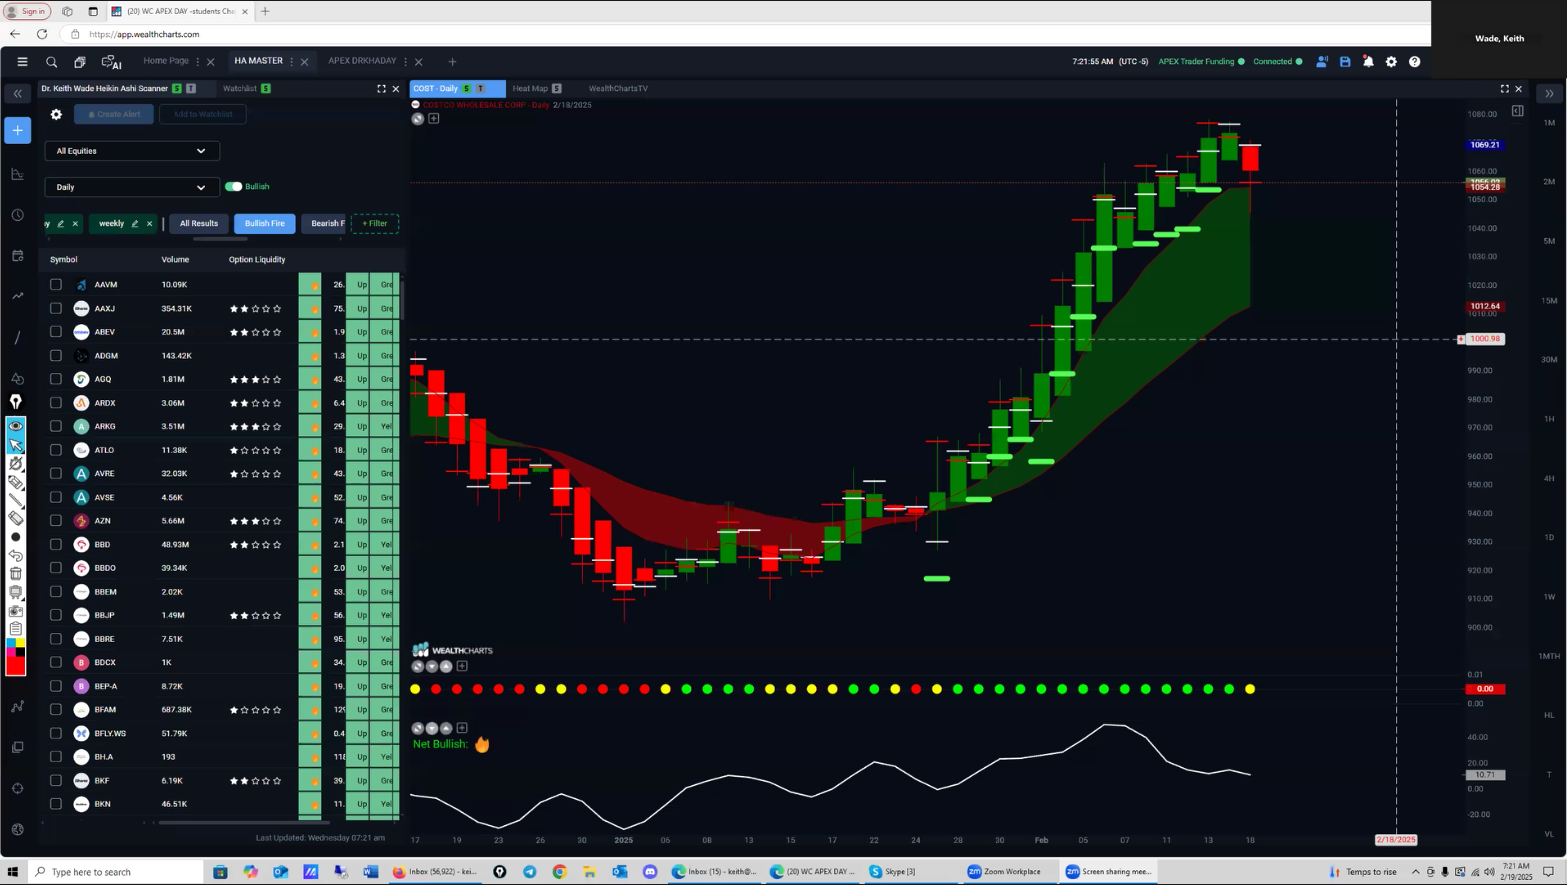
Task: Switch to the APEX DRKHADAY tab
Action: click(362, 61)
